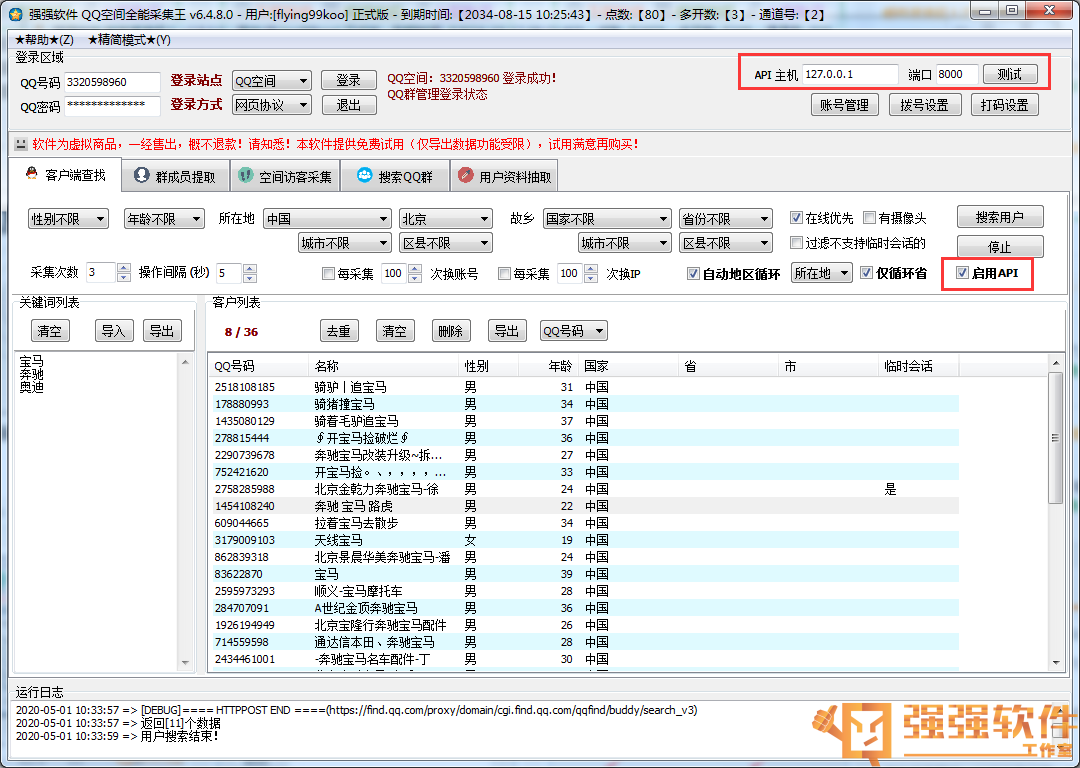Click the notice icon beside the red warning text

click(21, 144)
